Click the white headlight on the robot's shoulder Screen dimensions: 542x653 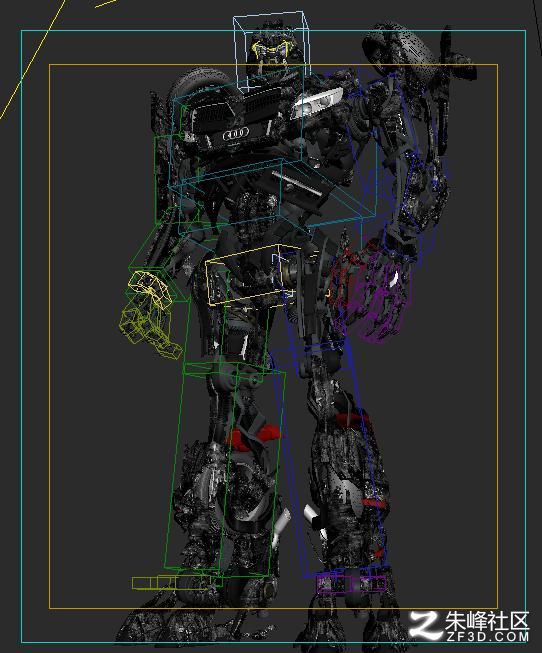pyautogui.click(x=316, y=102)
